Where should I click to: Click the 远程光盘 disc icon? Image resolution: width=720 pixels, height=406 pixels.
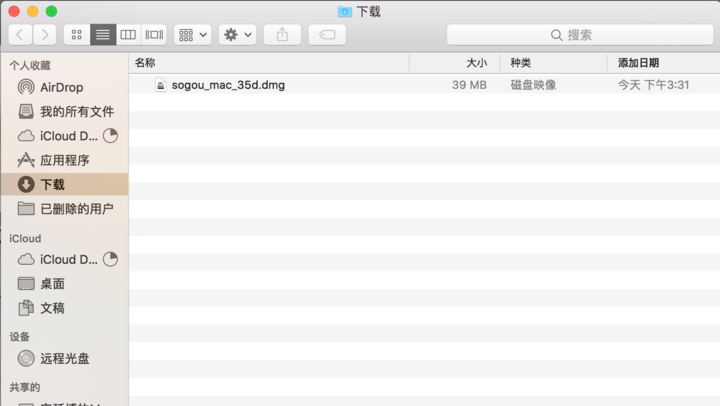(x=26, y=358)
